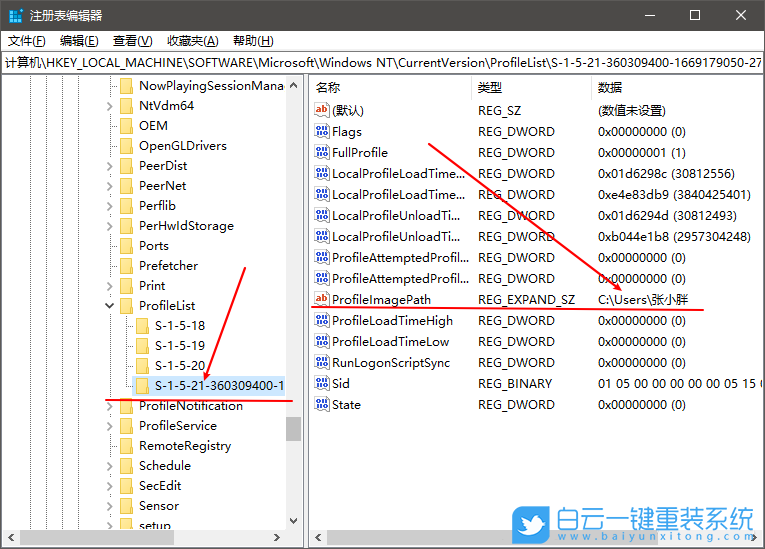Expand the PeerNet tree node
Screen dimensions: 765x549
(110, 186)
